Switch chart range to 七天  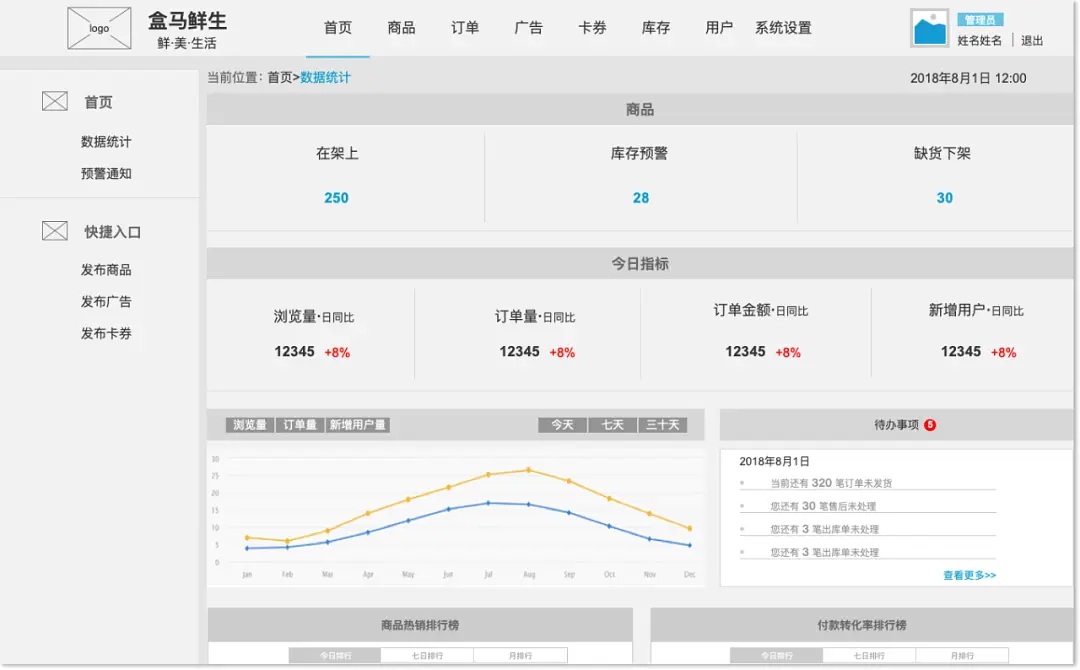click(613, 424)
